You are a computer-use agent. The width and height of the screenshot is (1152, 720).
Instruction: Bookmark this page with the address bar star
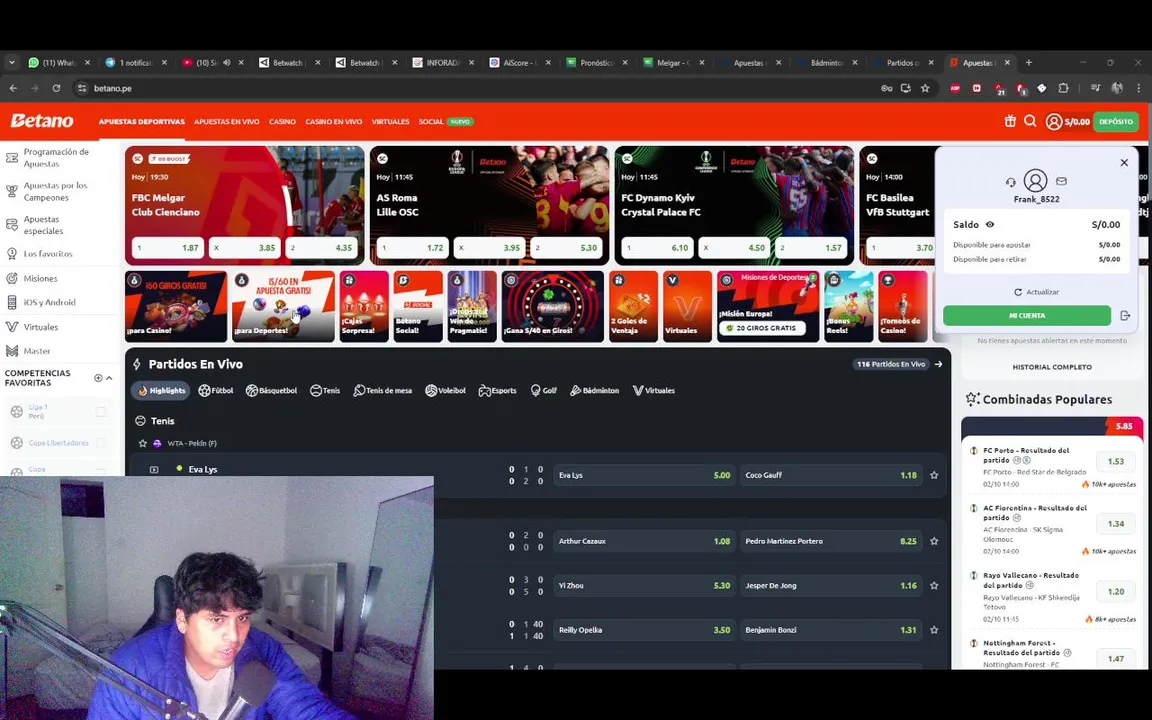tap(925, 88)
